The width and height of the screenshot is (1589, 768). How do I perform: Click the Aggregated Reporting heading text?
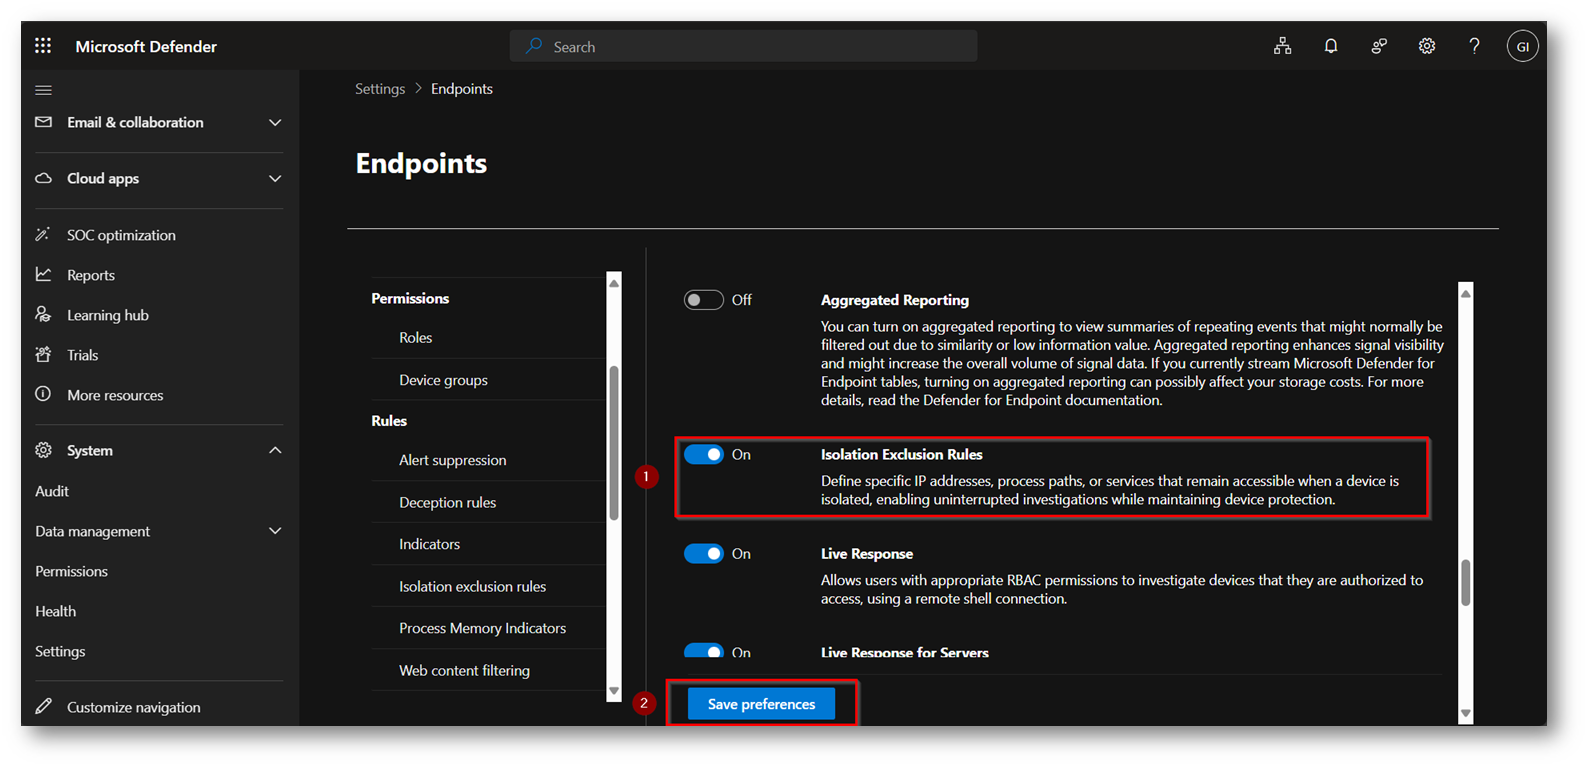[895, 300]
